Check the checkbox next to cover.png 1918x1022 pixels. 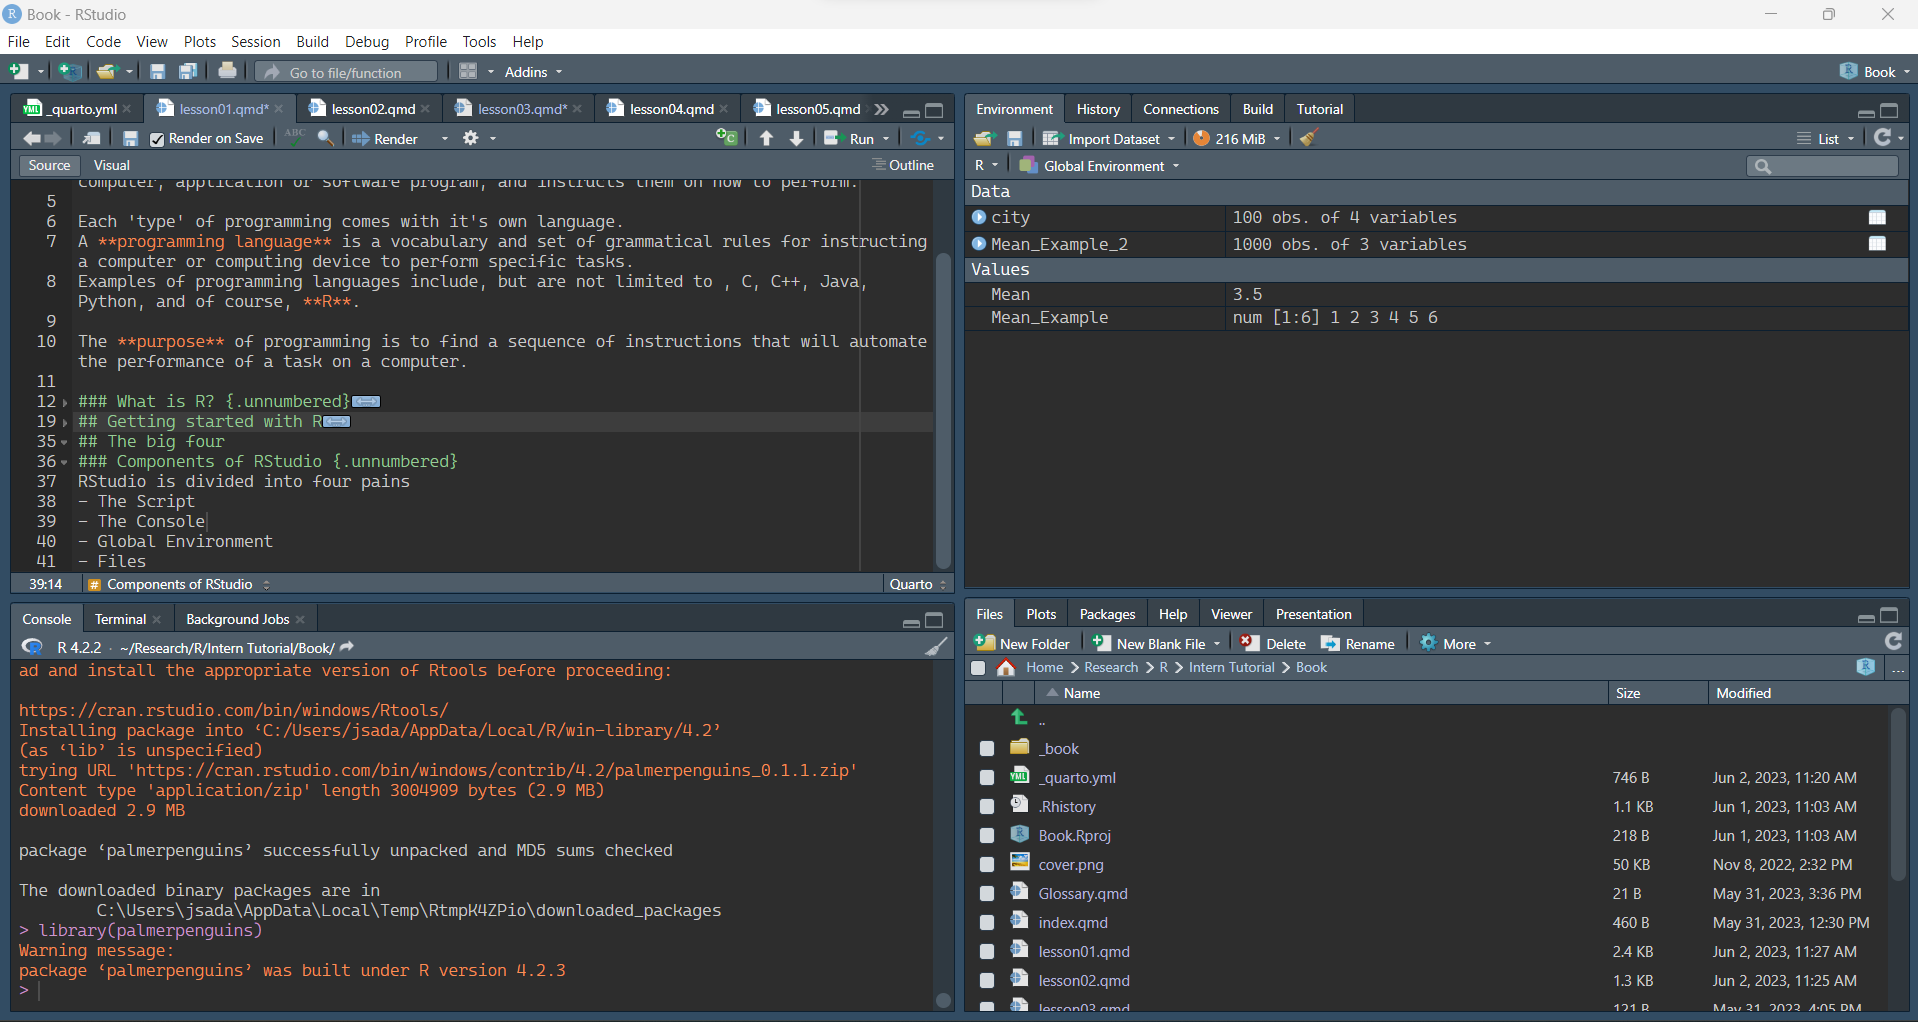(986, 863)
